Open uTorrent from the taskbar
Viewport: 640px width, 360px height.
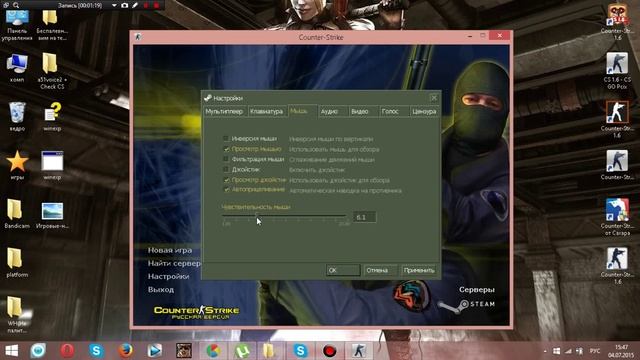click(242, 351)
